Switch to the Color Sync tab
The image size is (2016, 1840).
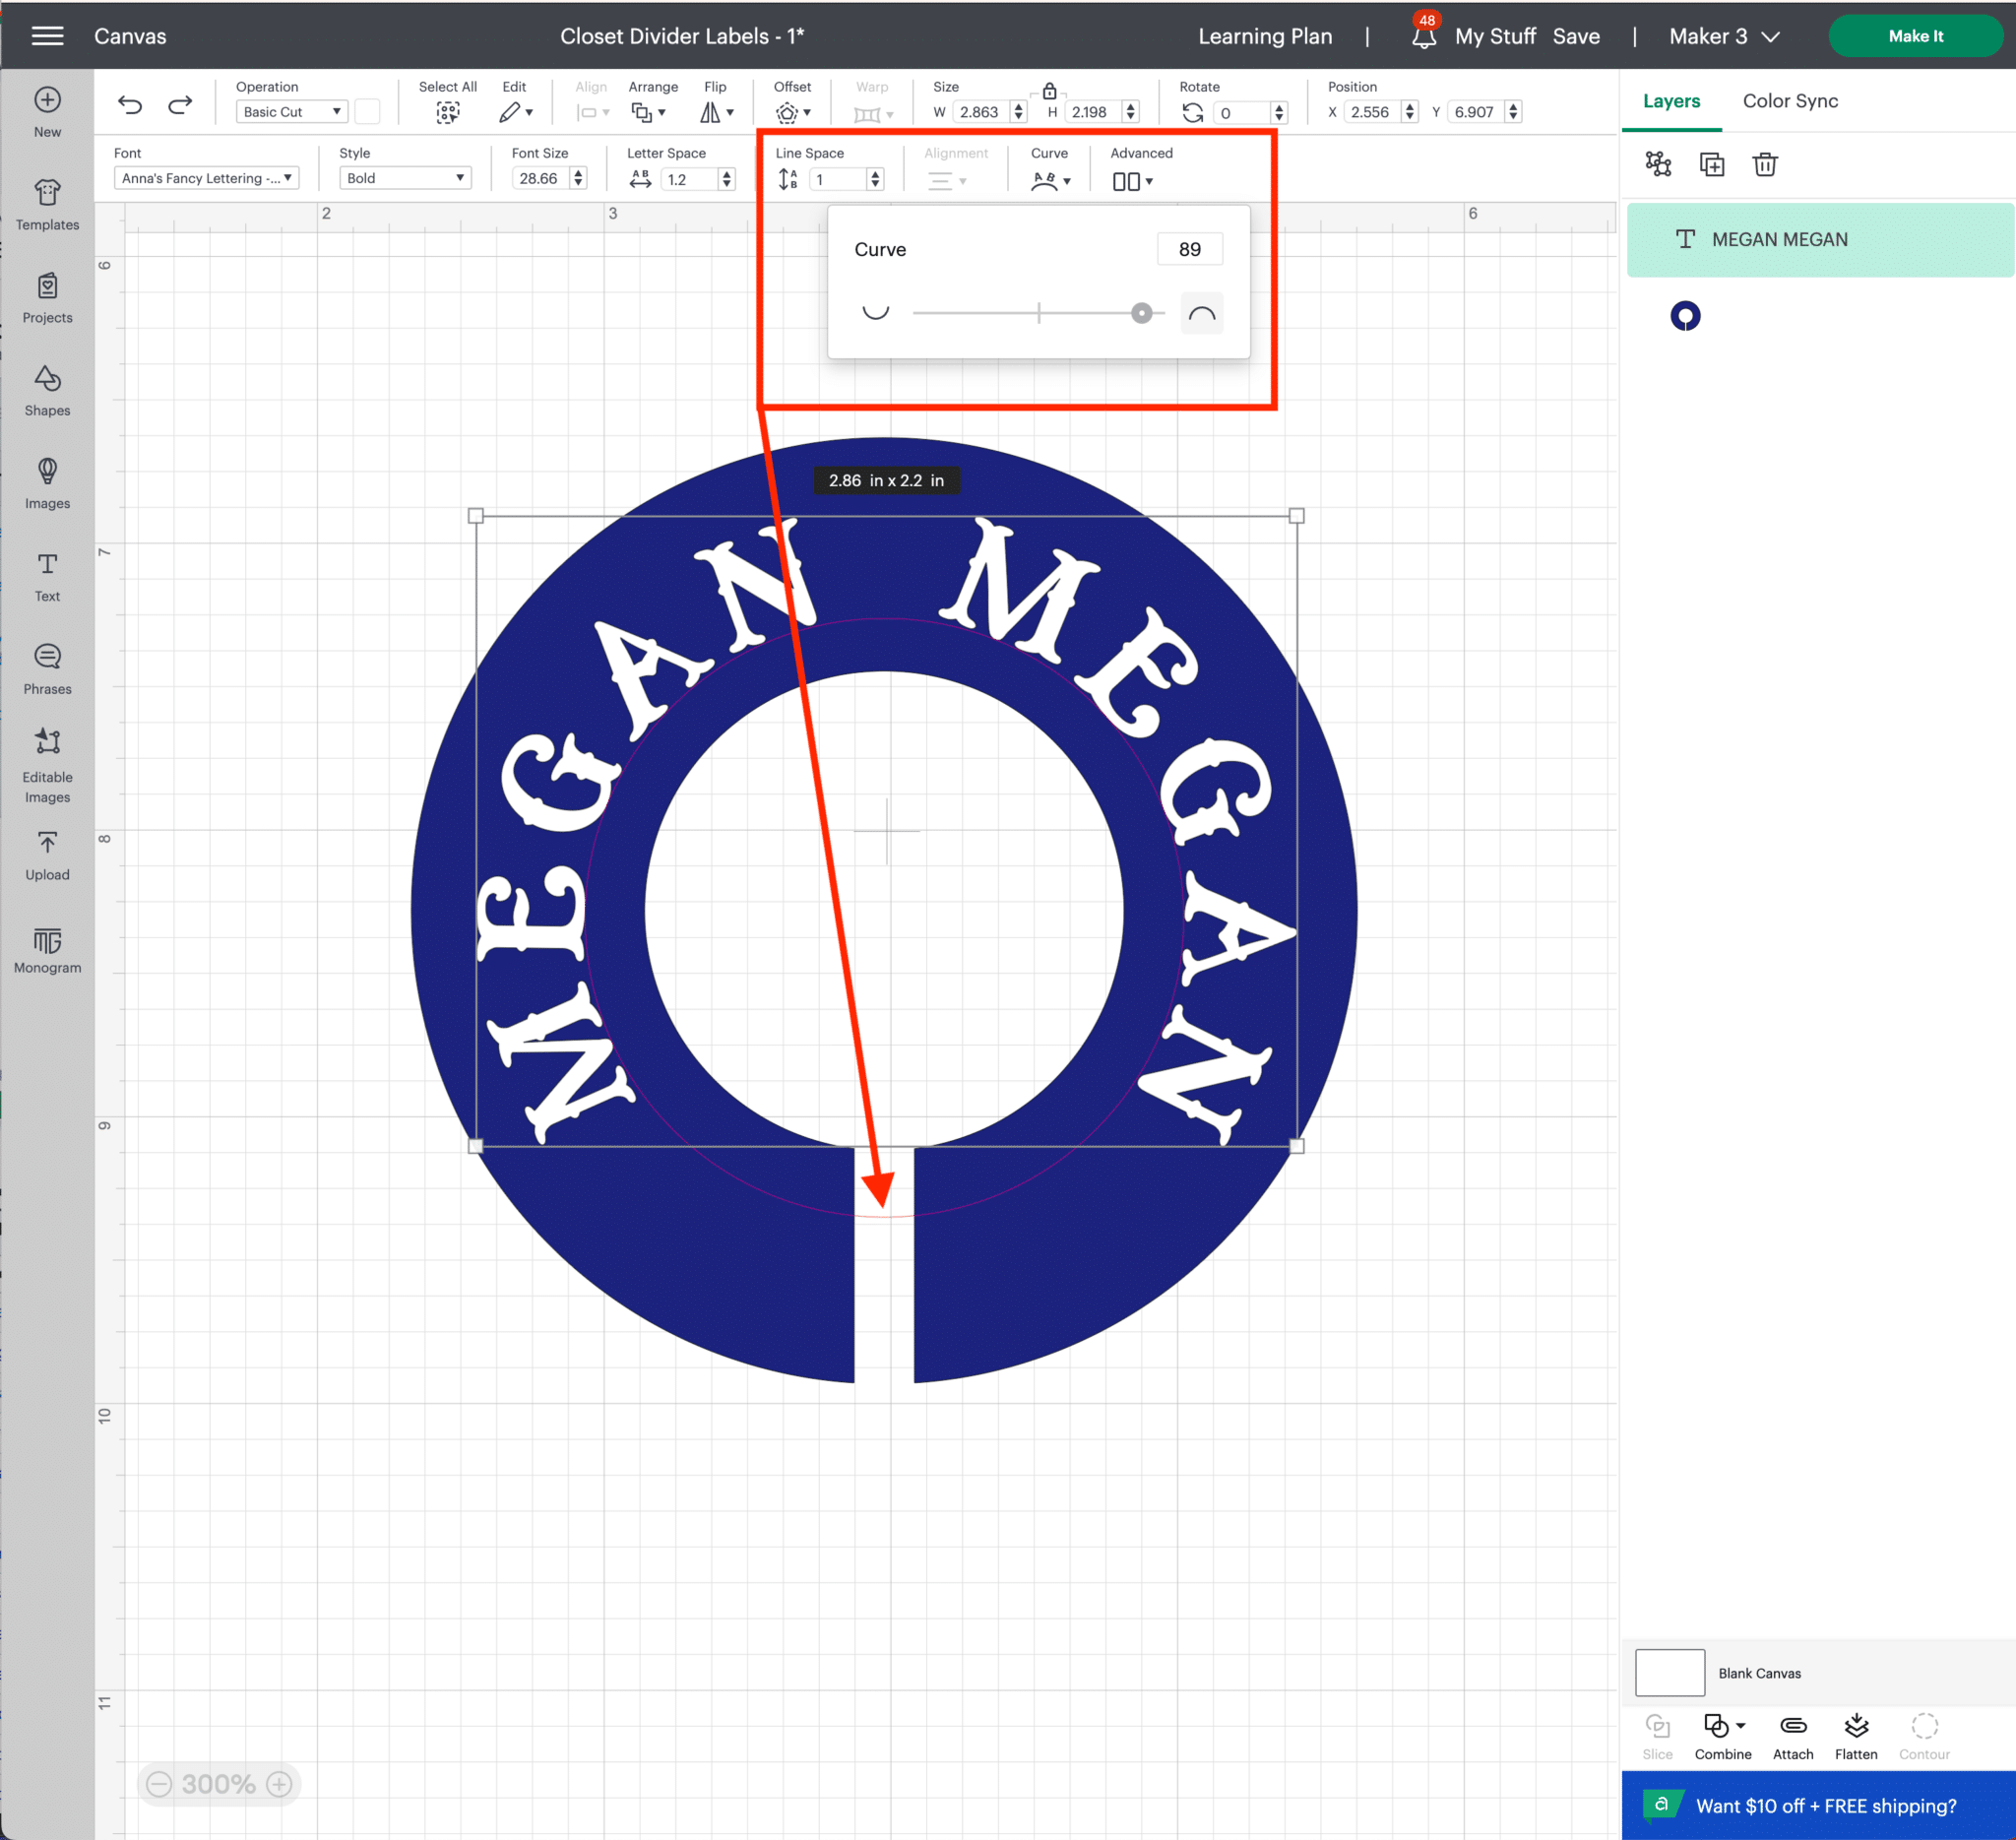pyautogui.click(x=1790, y=100)
